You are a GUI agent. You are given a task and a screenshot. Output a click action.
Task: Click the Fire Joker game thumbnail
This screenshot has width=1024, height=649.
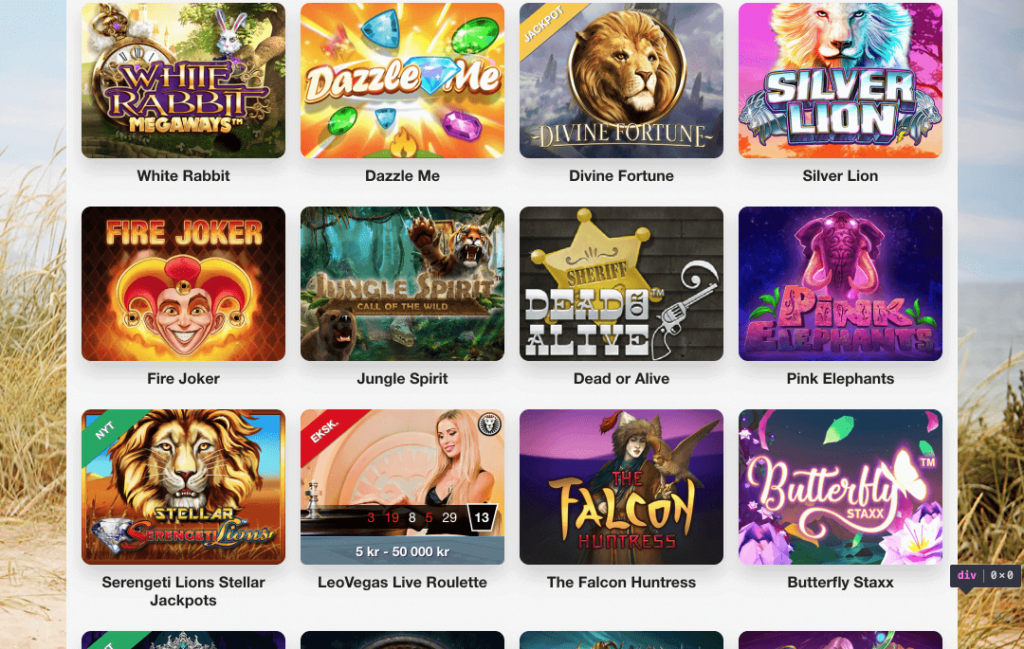(x=184, y=284)
